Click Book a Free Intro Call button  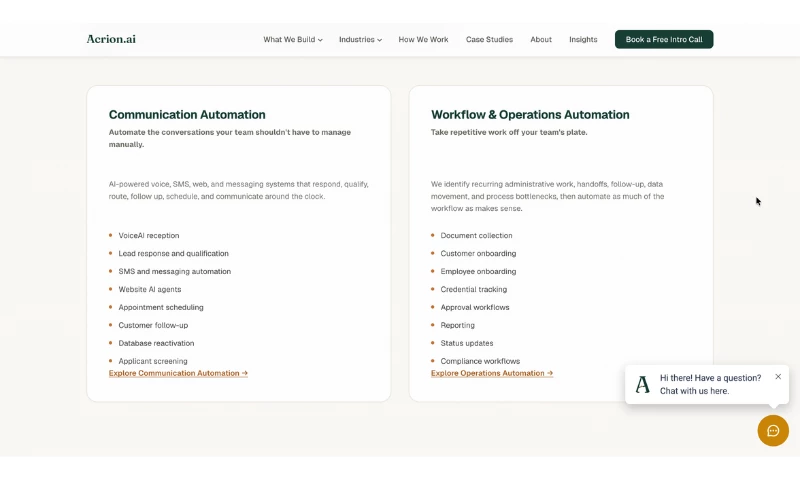coord(664,39)
